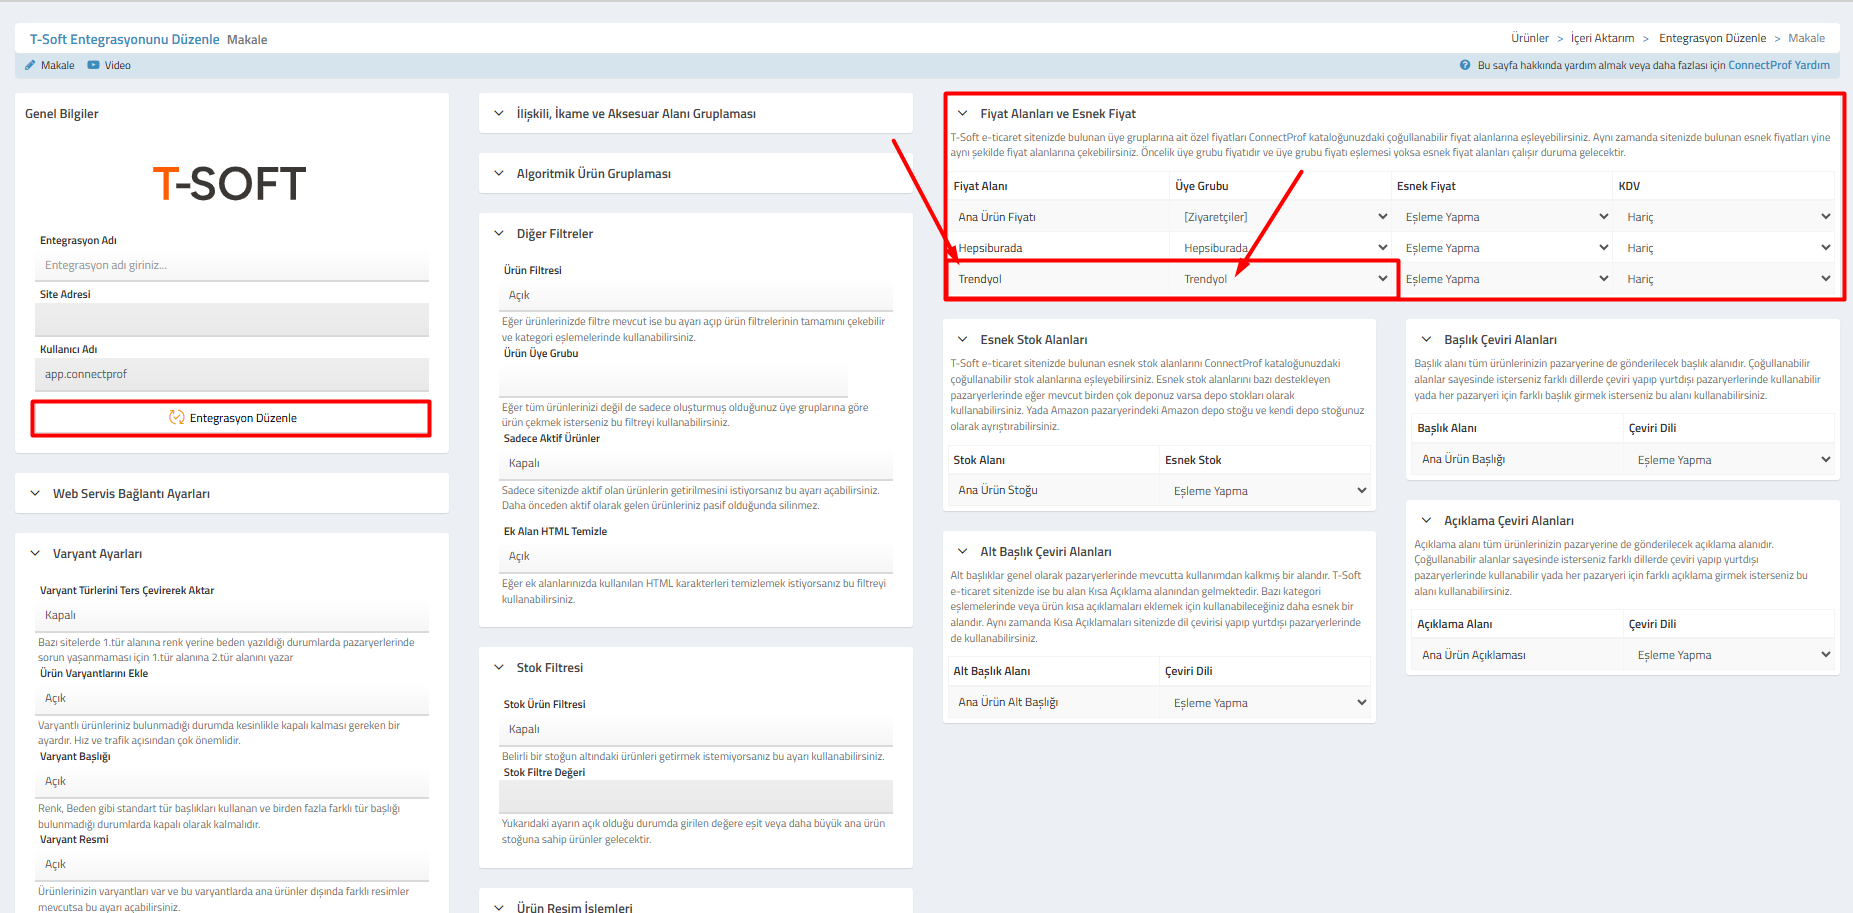This screenshot has height=913, width=1853.
Task: Open Üye Grubu dropdown for Hepsiburada row
Action: click(1283, 248)
